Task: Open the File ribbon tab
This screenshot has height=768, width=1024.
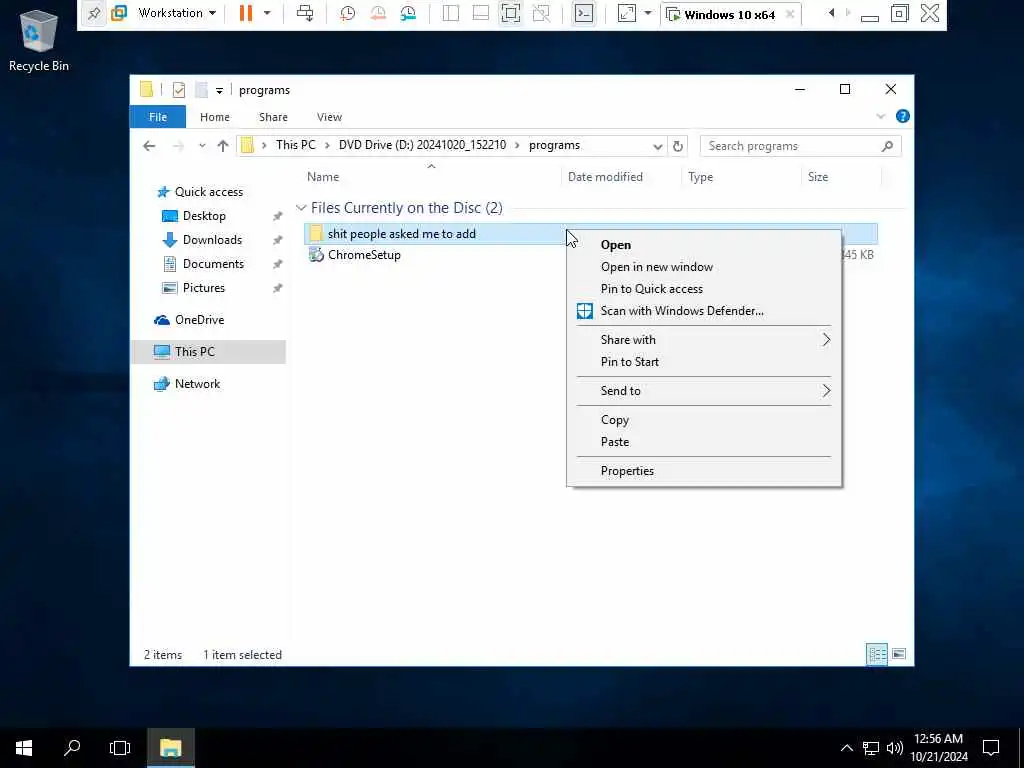Action: click(158, 117)
